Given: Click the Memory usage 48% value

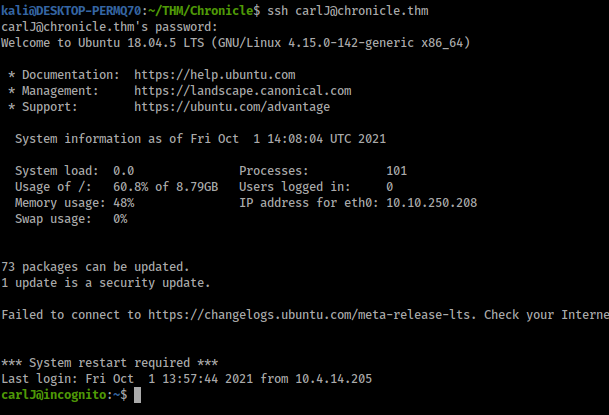Looking at the screenshot, I should [x=122, y=203].
